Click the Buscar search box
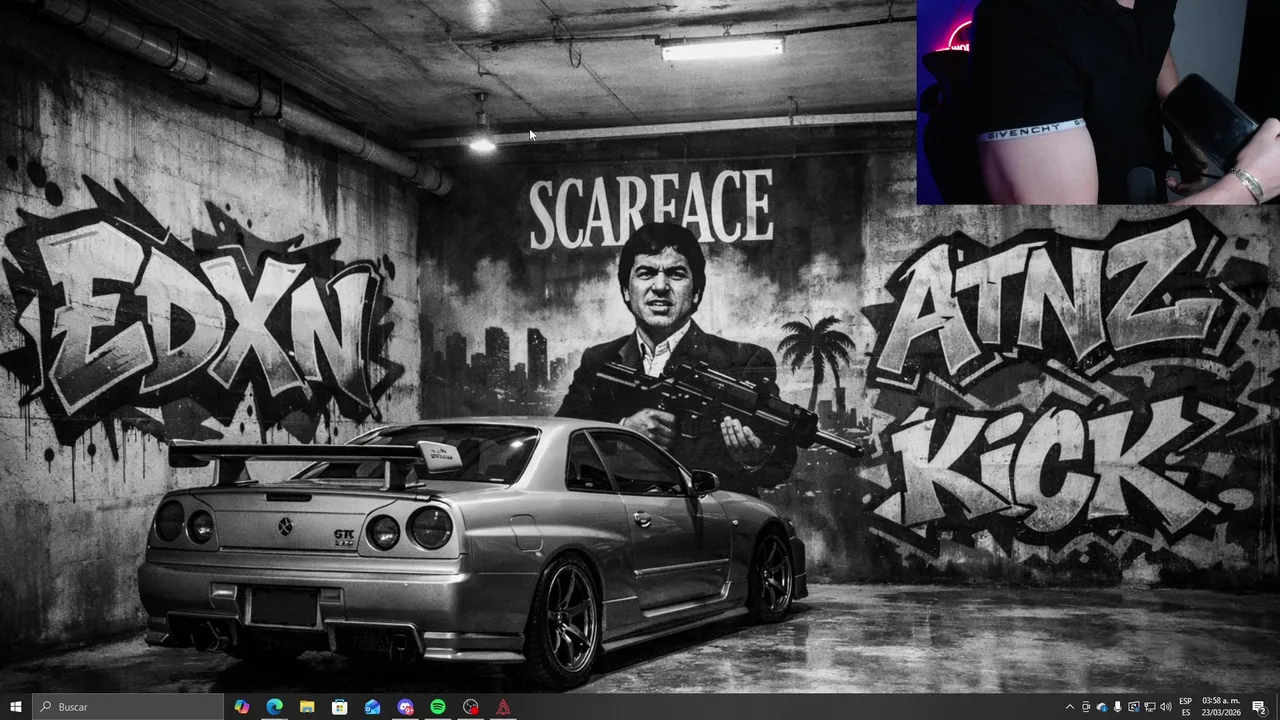This screenshot has height=720, width=1280. point(128,707)
